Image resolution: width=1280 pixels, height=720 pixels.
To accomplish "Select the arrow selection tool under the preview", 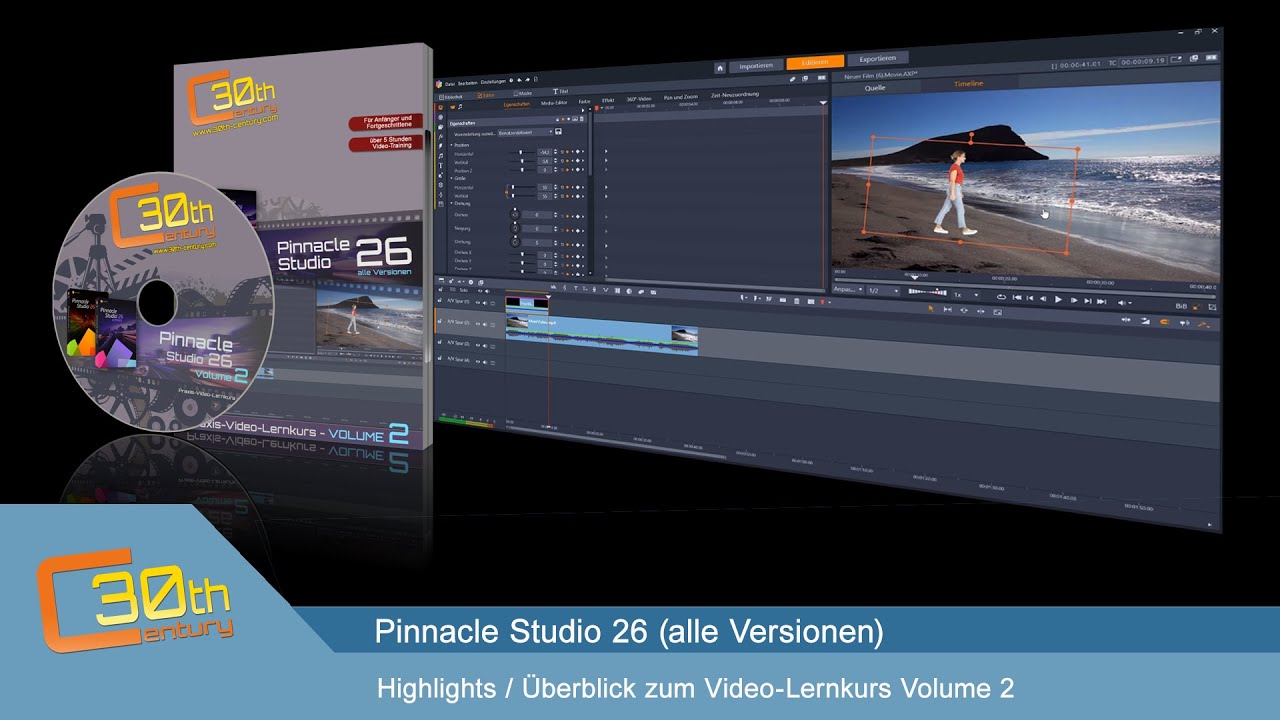I will [x=931, y=309].
